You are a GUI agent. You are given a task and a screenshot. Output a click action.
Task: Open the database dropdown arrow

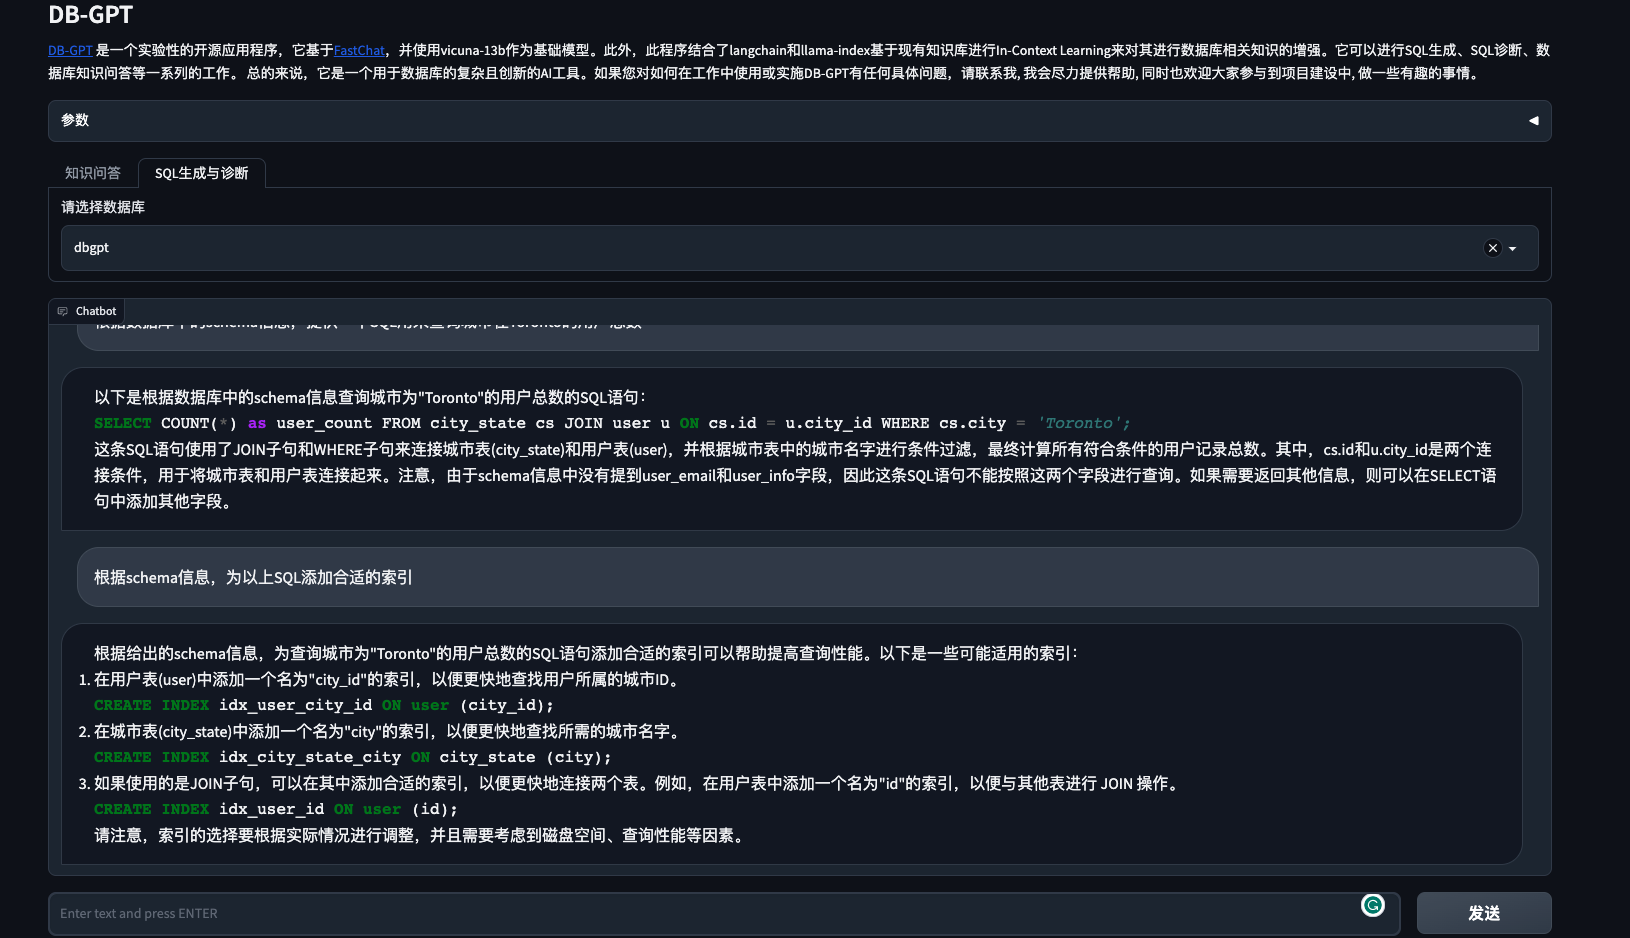1513,249
